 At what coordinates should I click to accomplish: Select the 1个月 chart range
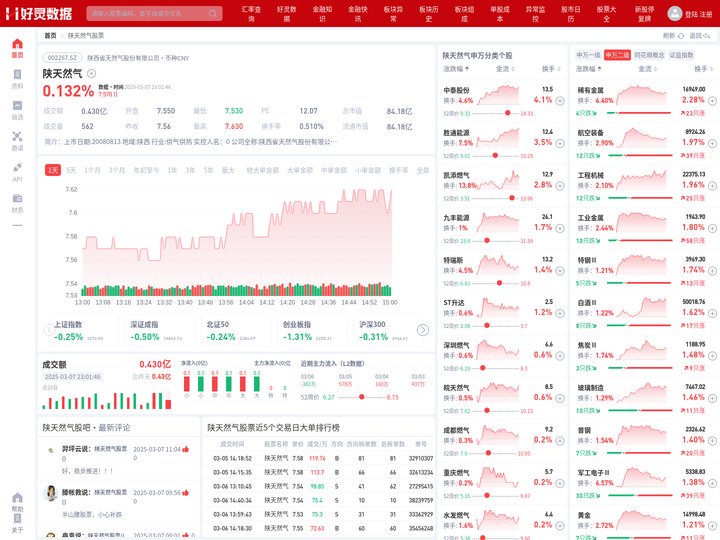click(92, 170)
